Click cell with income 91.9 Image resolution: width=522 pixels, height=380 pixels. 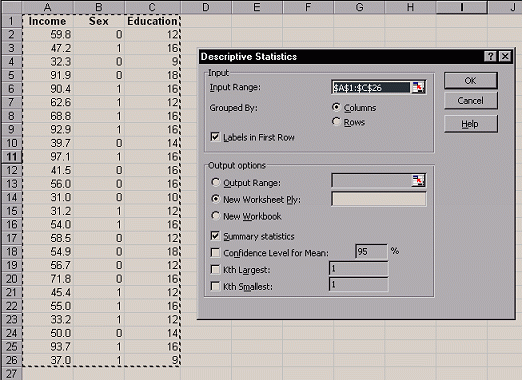tap(48, 75)
